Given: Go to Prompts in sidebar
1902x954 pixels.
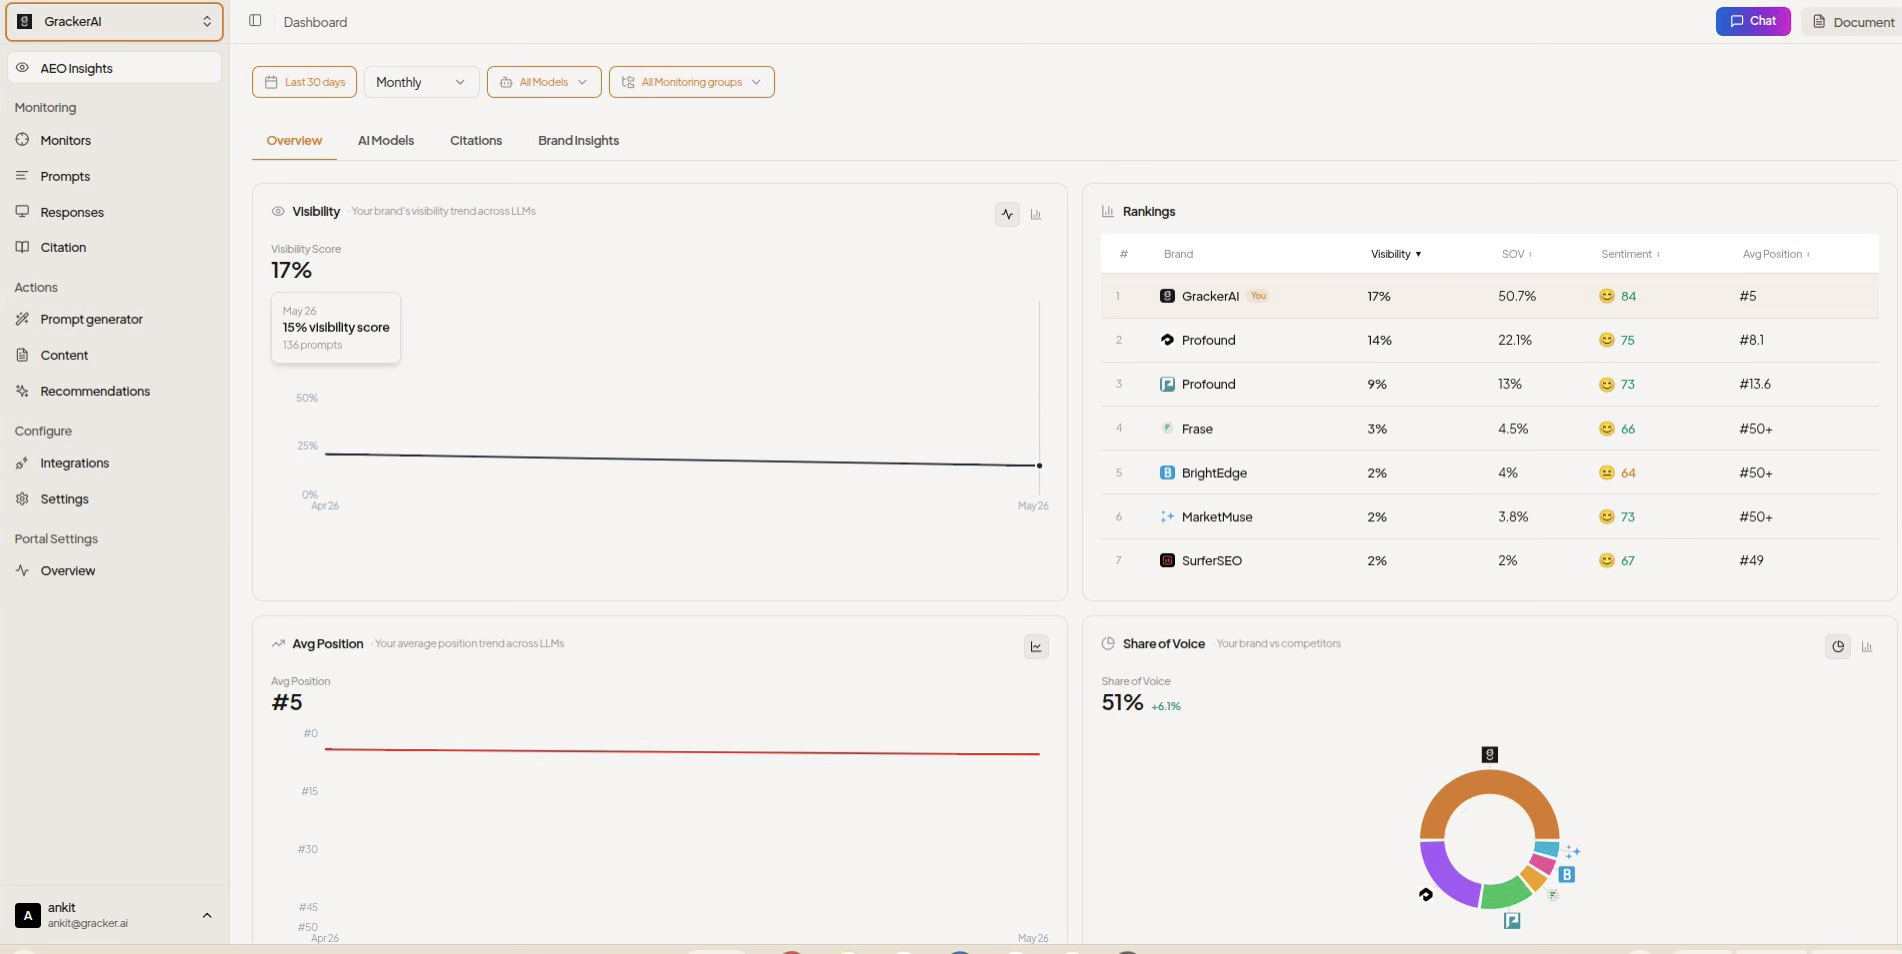Looking at the screenshot, I should pyautogui.click(x=65, y=177).
